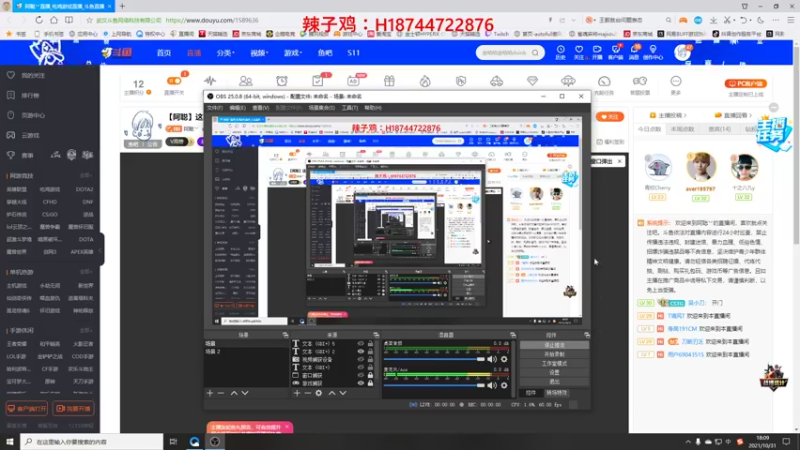Adjust the microphone/Aux volume slider in OBS
The width and height of the screenshot is (800, 450).
(434, 385)
